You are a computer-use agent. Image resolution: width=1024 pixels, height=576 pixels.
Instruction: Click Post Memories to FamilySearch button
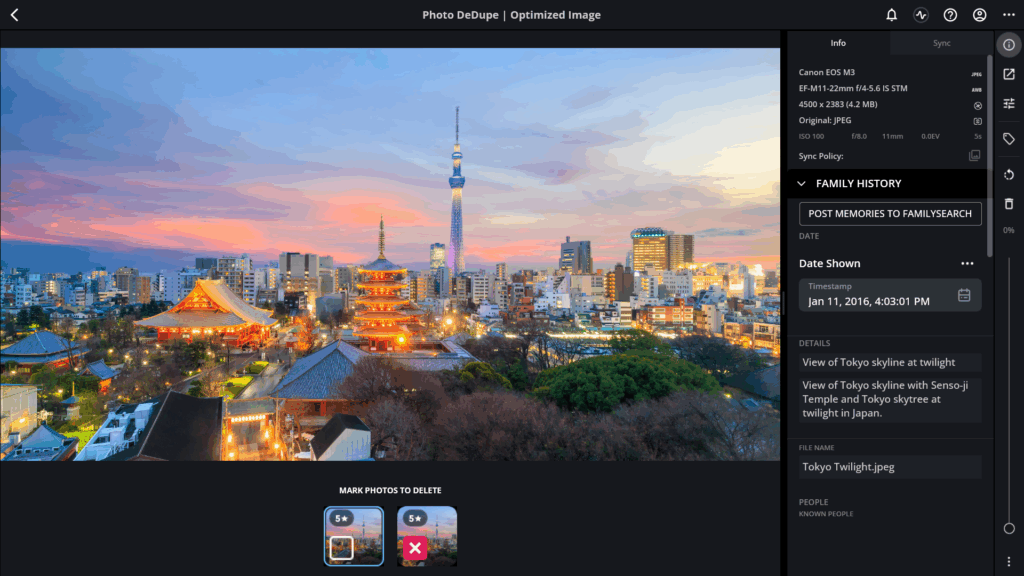(x=889, y=214)
